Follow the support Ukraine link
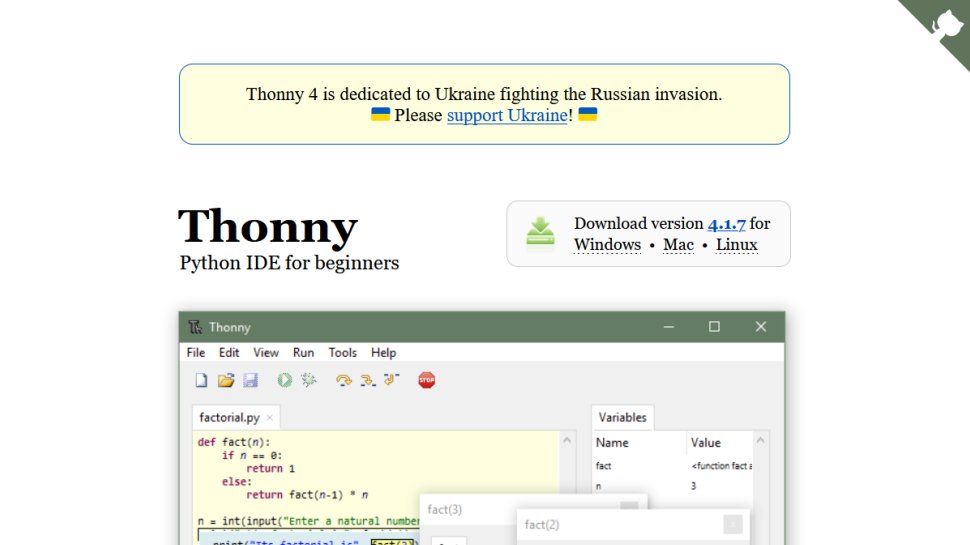This screenshot has height=545, width=970. coord(507,116)
